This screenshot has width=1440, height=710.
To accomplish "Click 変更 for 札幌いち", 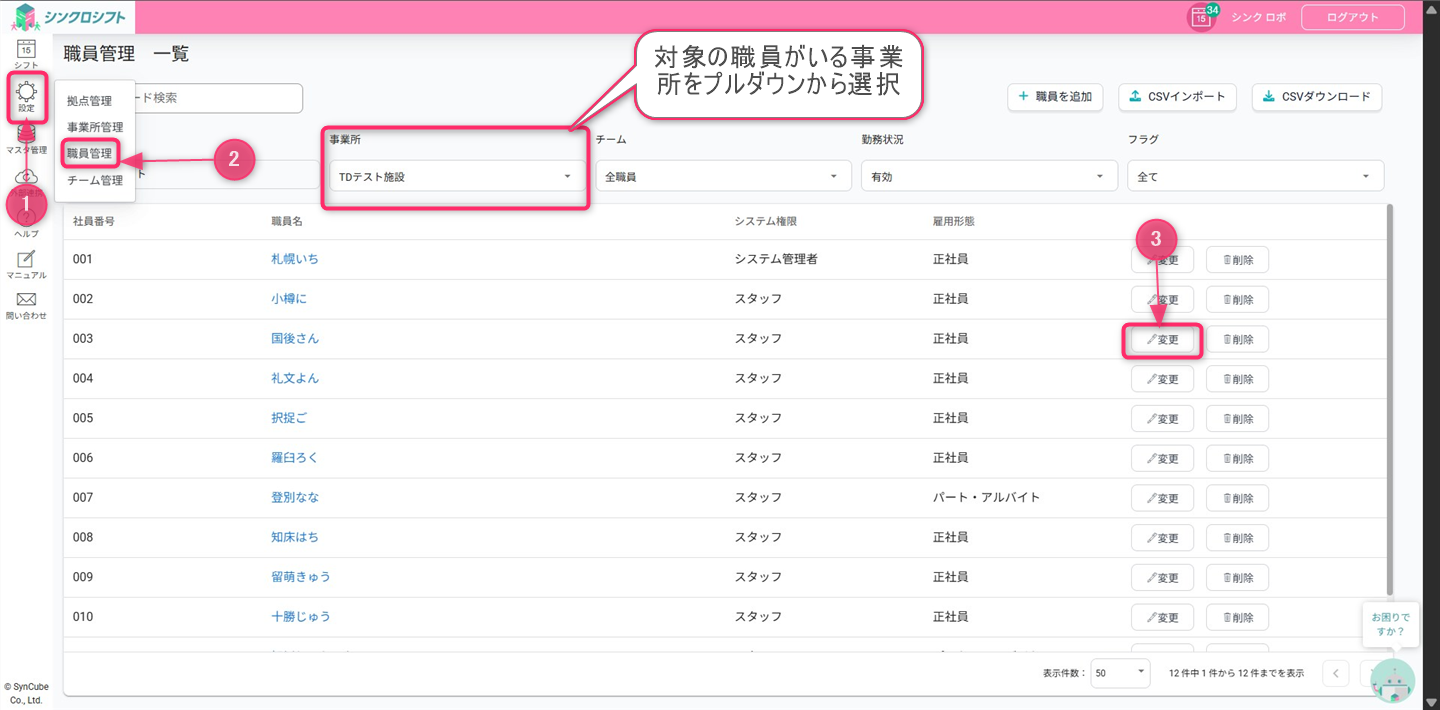I will [1162, 260].
